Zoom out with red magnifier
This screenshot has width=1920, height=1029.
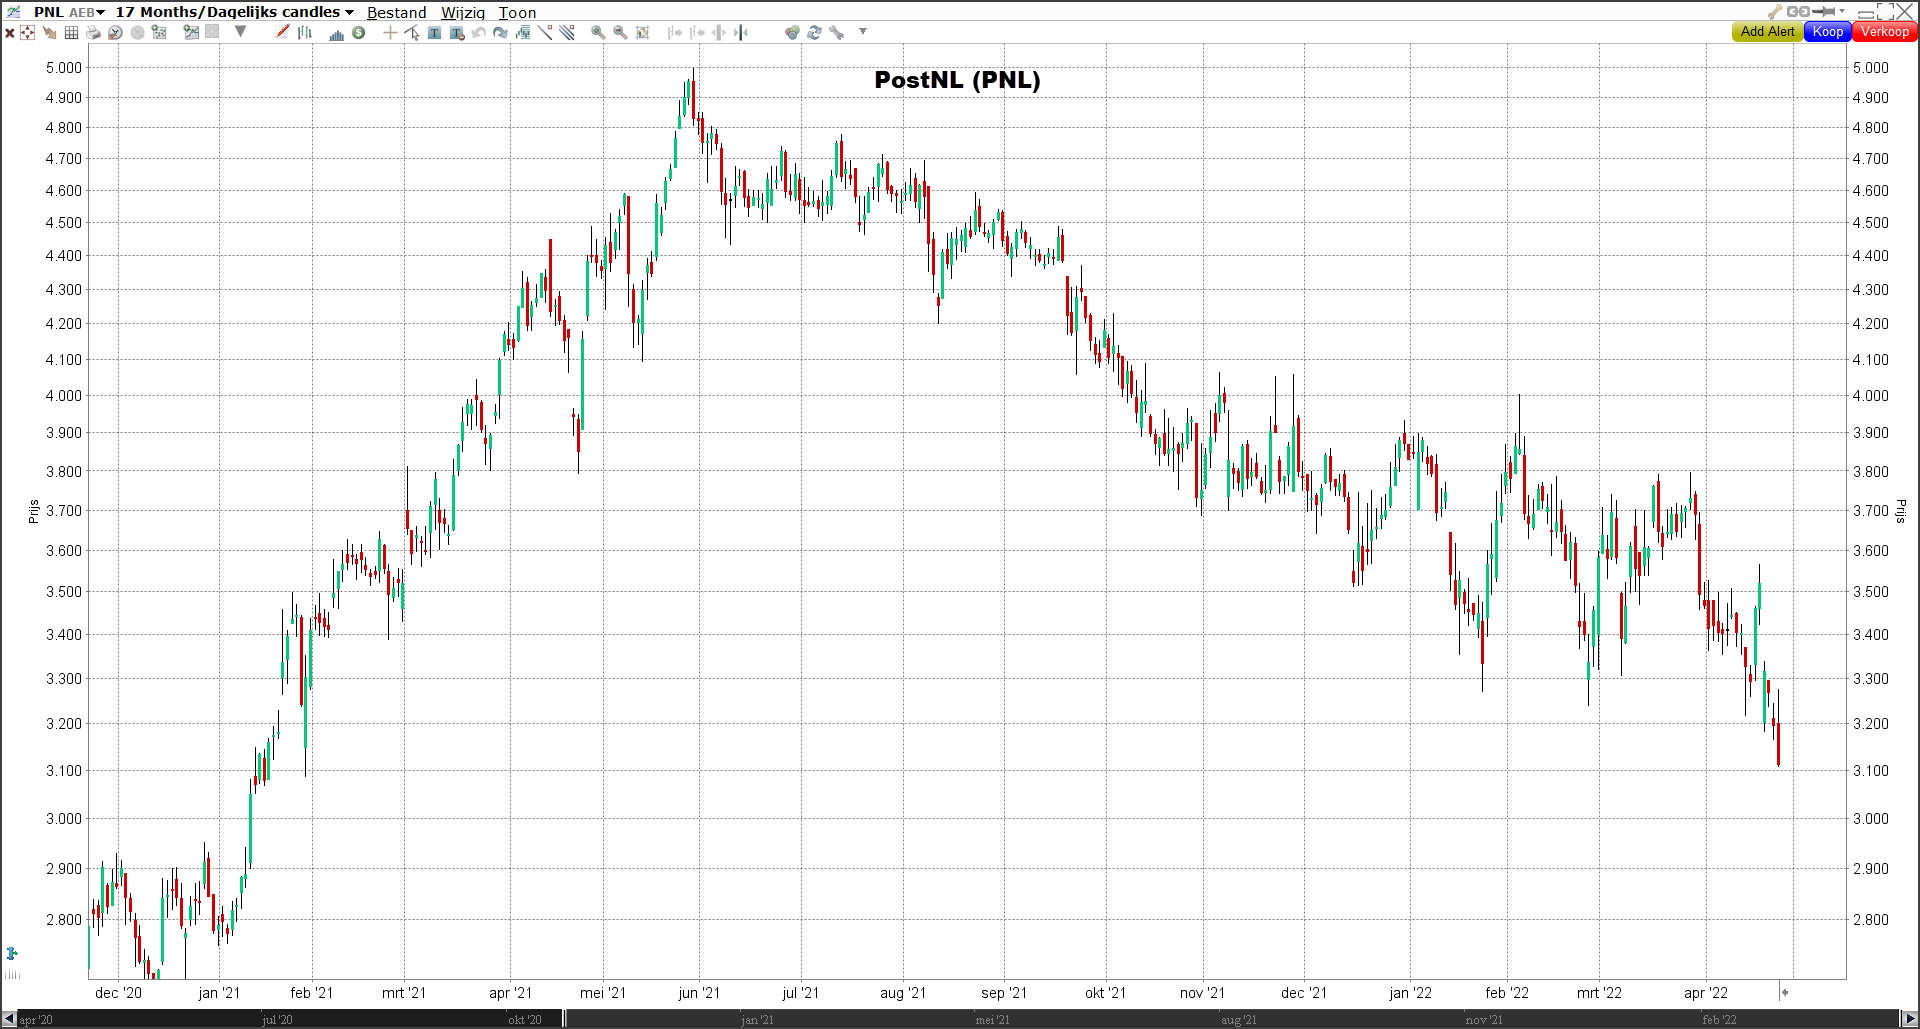point(620,32)
